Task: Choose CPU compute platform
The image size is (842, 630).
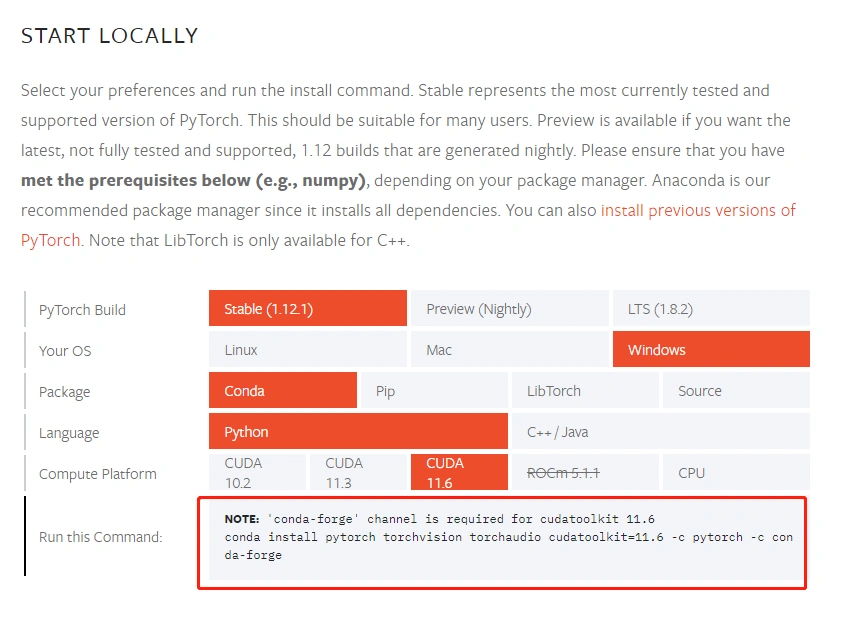Action: (736, 472)
